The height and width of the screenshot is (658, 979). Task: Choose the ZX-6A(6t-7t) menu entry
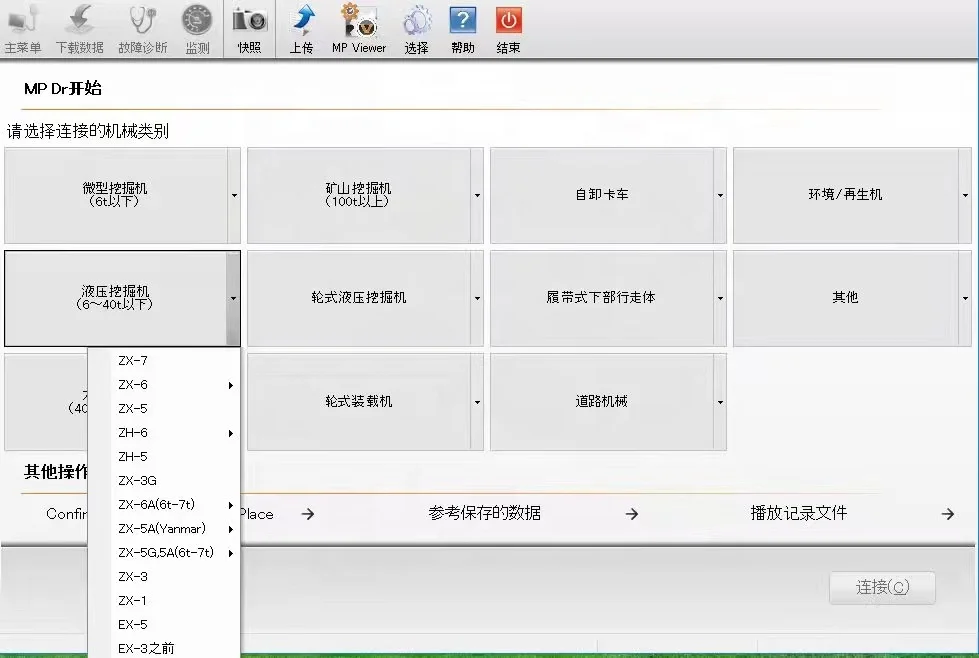[x=164, y=504]
